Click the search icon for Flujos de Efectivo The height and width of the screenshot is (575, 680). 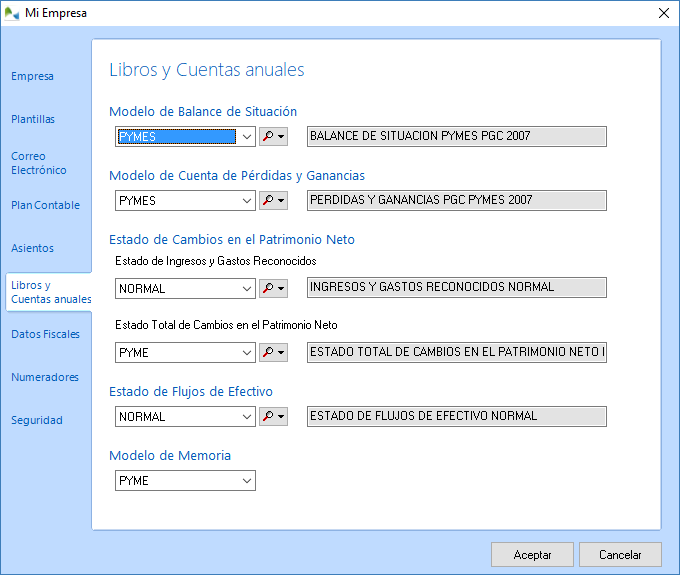point(273,416)
